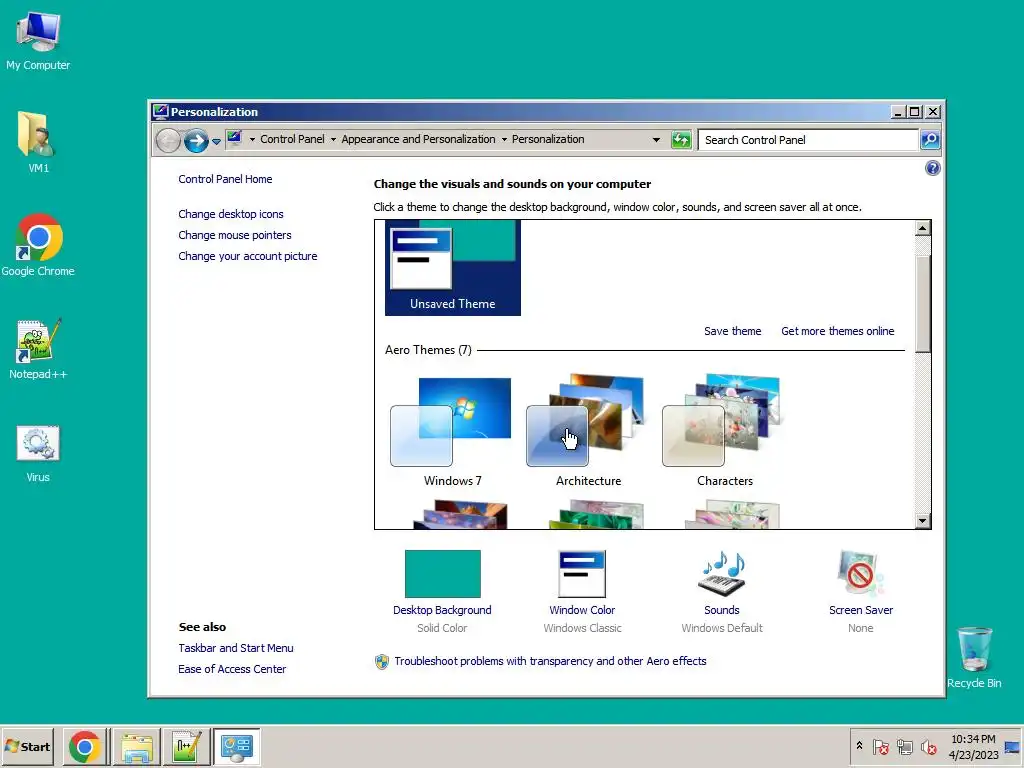The image size is (1024, 768).
Task: Click the Sounds text link
Action: pyautogui.click(x=722, y=610)
